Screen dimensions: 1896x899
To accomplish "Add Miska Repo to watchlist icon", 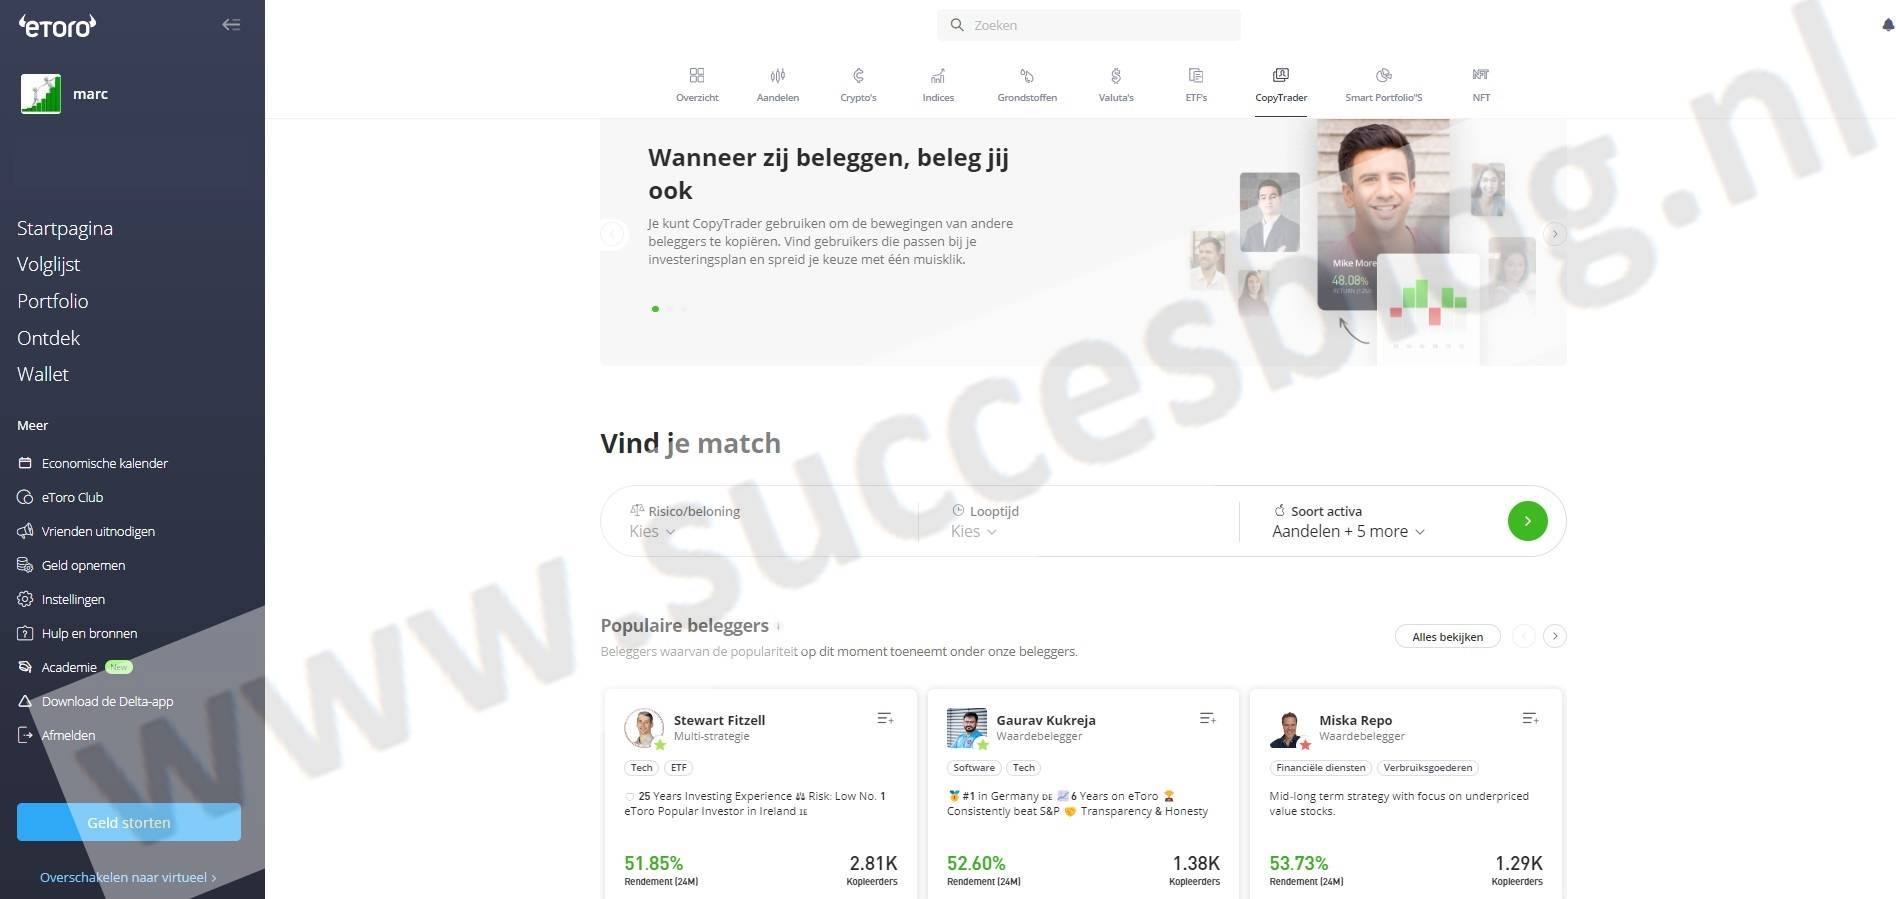I will click(x=1530, y=718).
